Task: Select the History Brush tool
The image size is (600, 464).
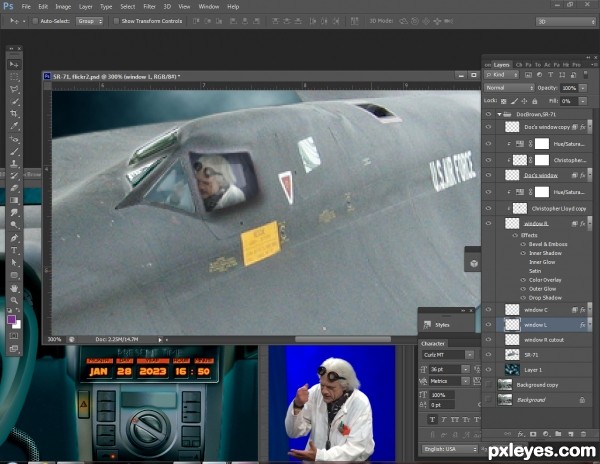Action: [x=14, y=176]
